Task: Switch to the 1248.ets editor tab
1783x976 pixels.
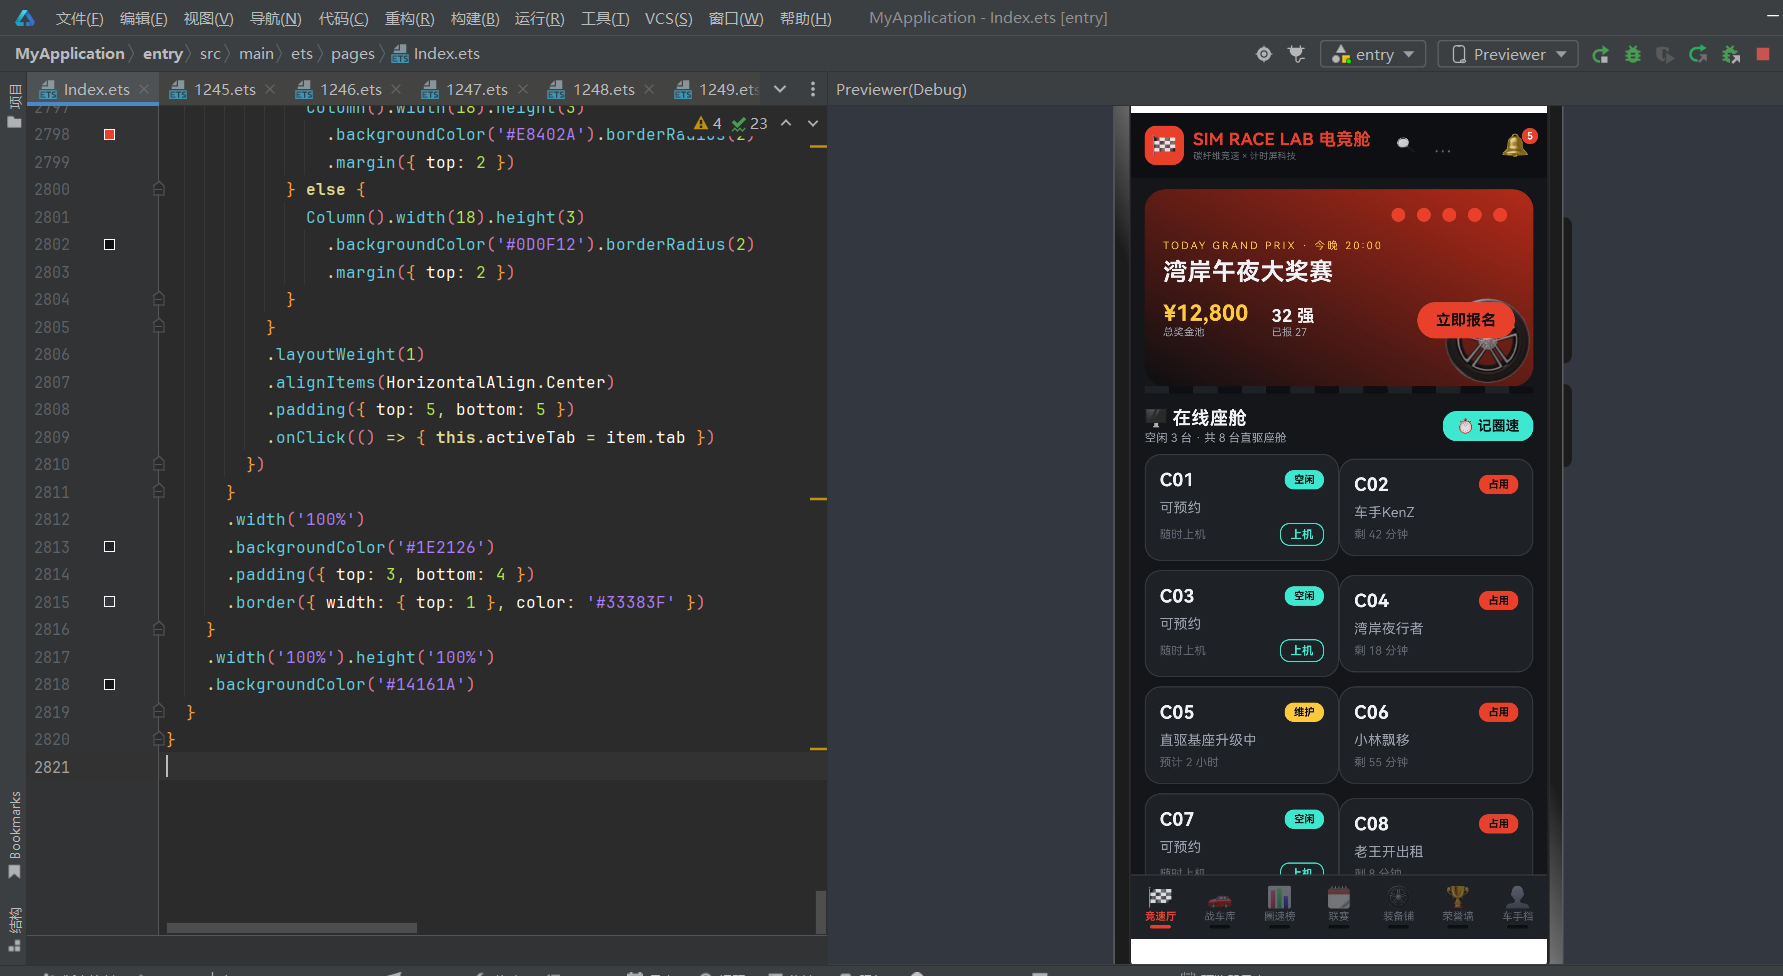Action: pos(604,89)
